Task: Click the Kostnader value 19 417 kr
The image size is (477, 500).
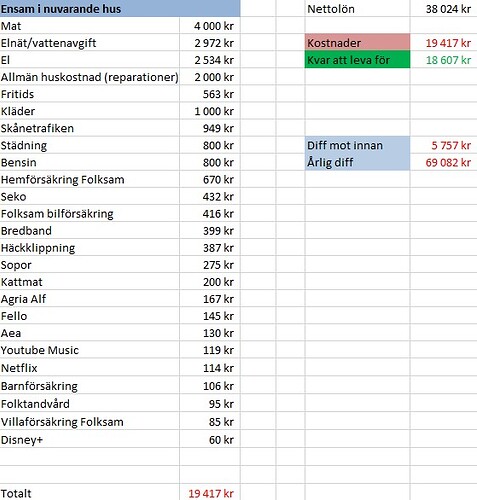Action: pyautogui.click(x=444, y=43)
